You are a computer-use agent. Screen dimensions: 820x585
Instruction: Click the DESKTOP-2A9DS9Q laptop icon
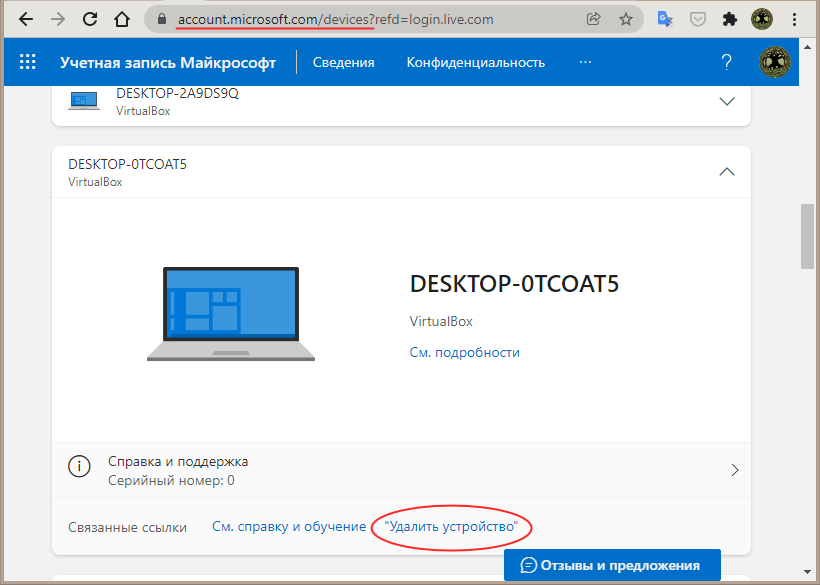point(84,101)
